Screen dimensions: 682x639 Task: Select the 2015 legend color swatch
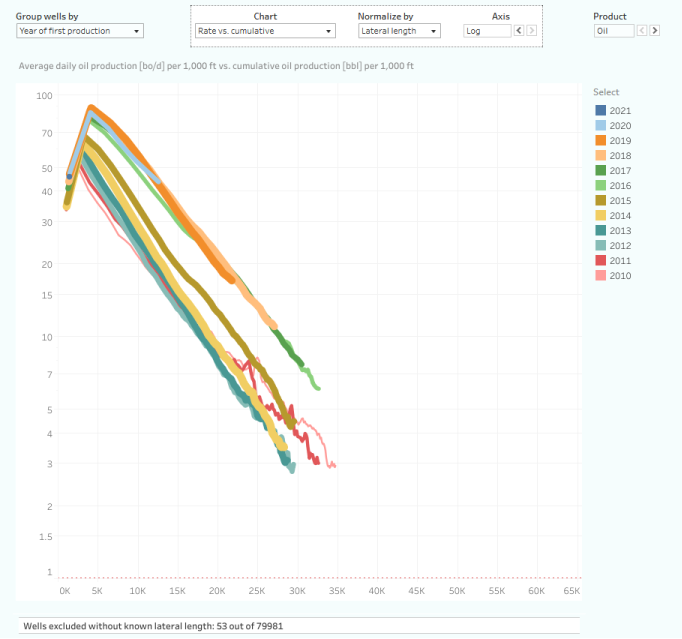(x=600, y=201)
